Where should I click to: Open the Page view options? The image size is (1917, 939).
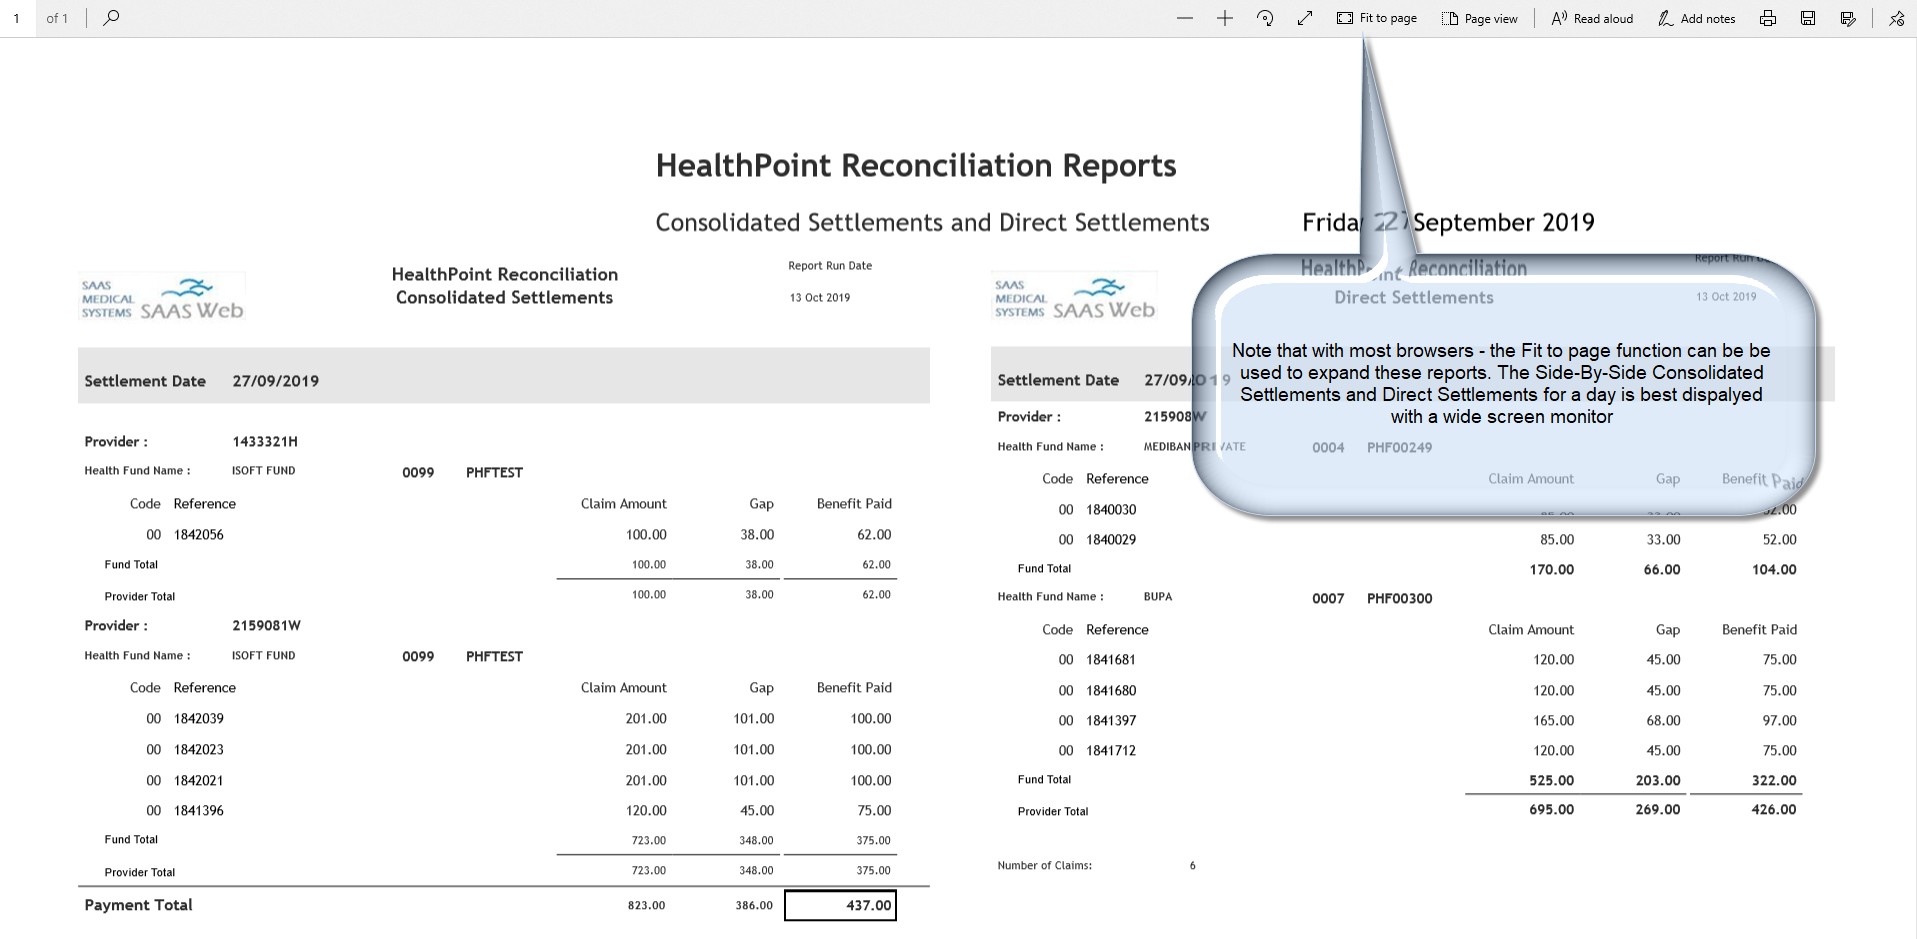(x=1480, y=18)
